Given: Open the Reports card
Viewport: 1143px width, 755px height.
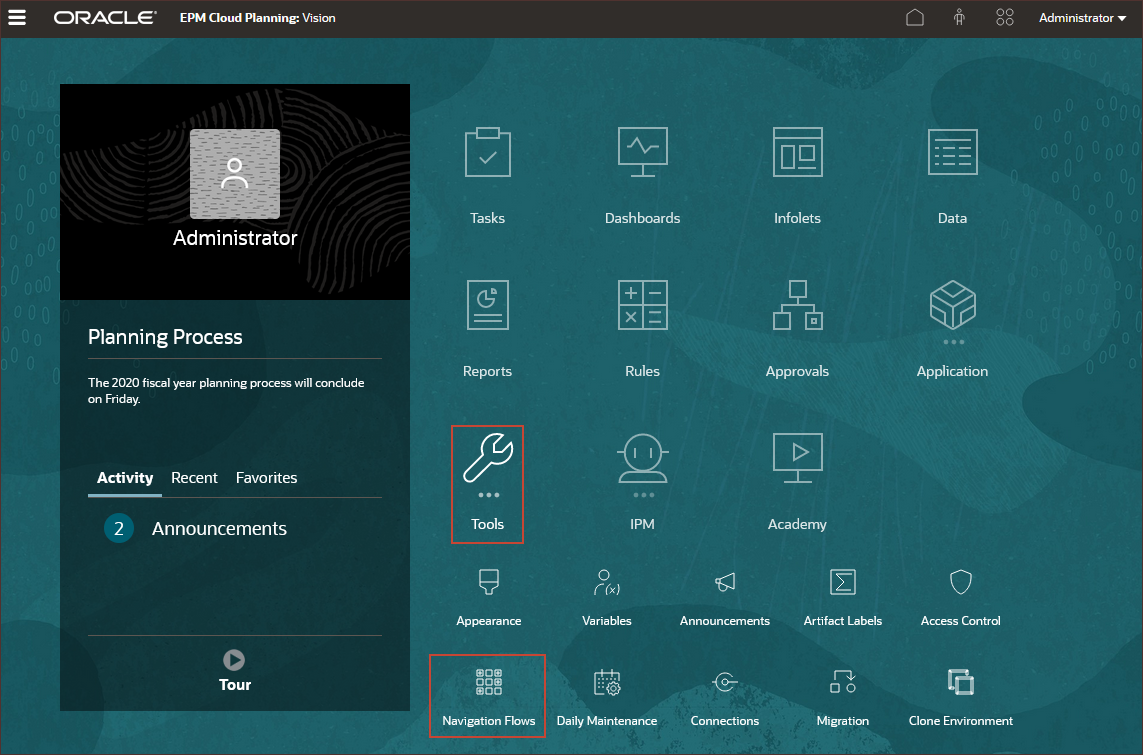Looking at the screenshot, I should pos(488,329).
